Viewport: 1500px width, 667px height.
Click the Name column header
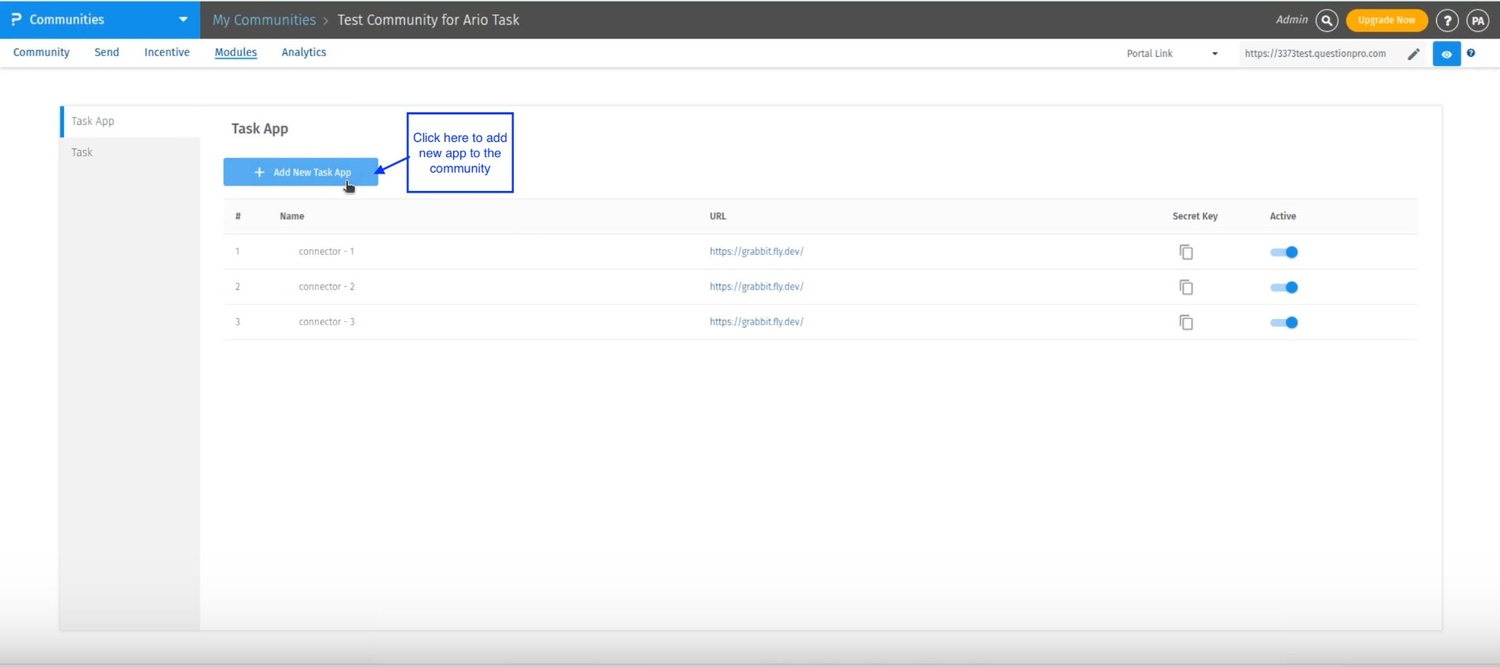(x=292, y=216)
